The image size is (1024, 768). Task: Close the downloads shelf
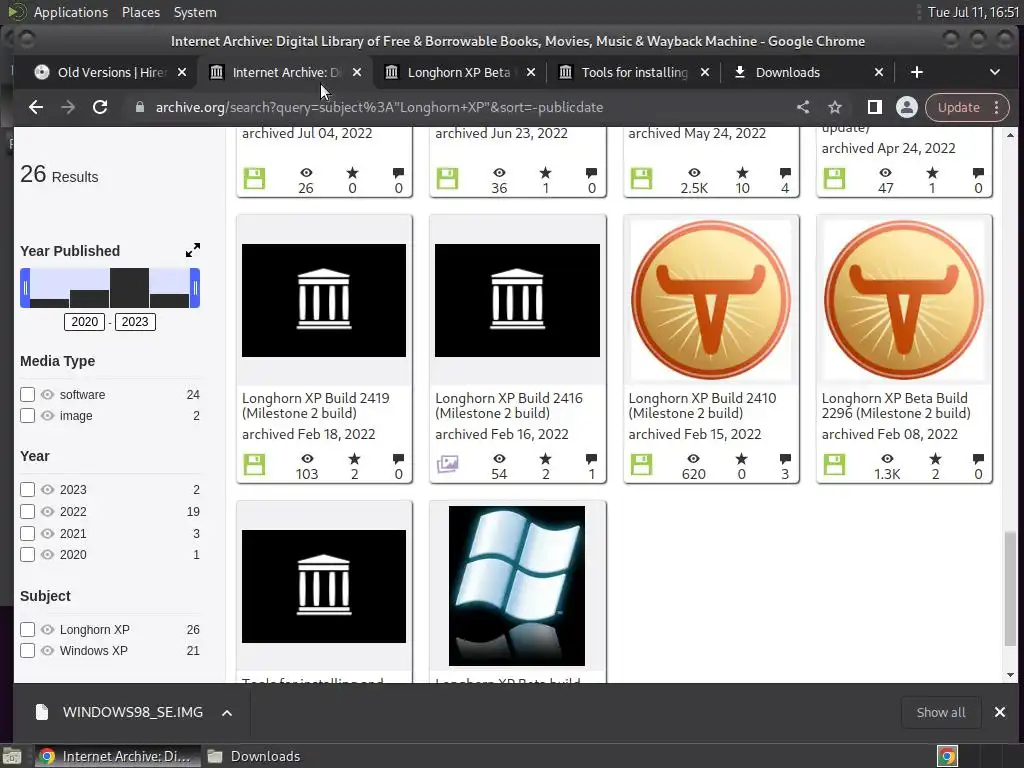coord(1000,712)
